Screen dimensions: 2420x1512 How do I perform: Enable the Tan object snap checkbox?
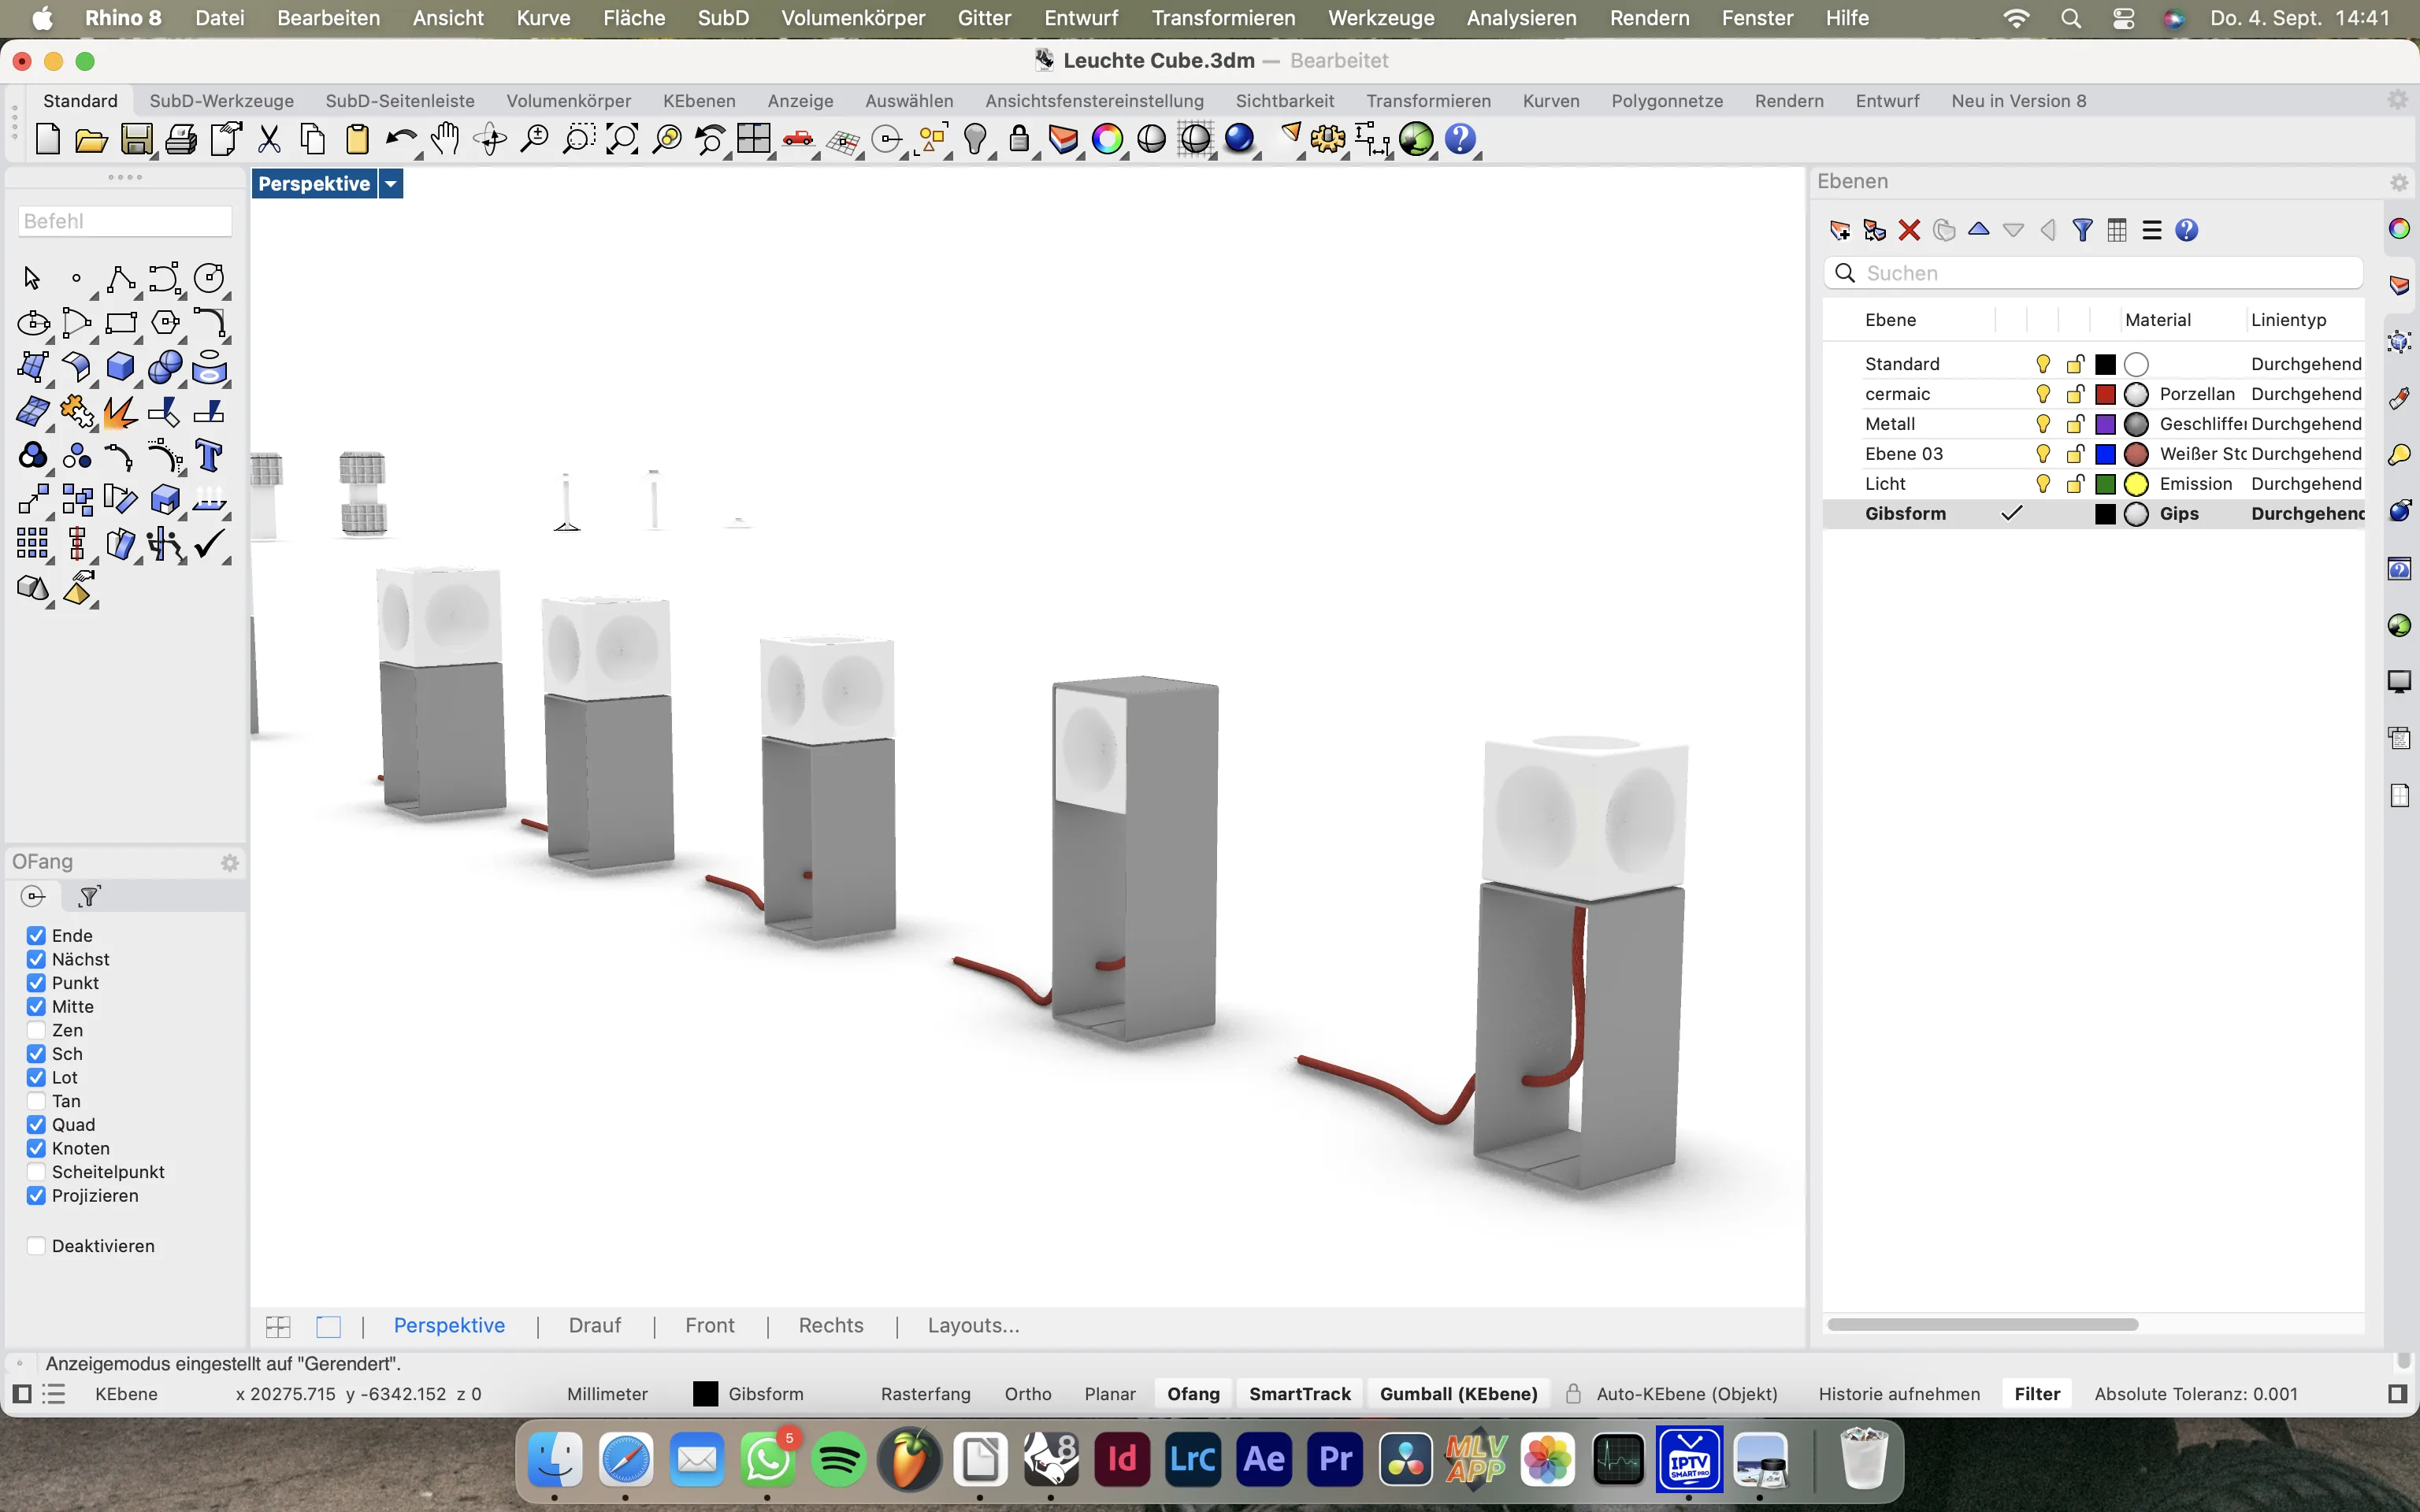pyautogui.click(x=36, y=1102)
